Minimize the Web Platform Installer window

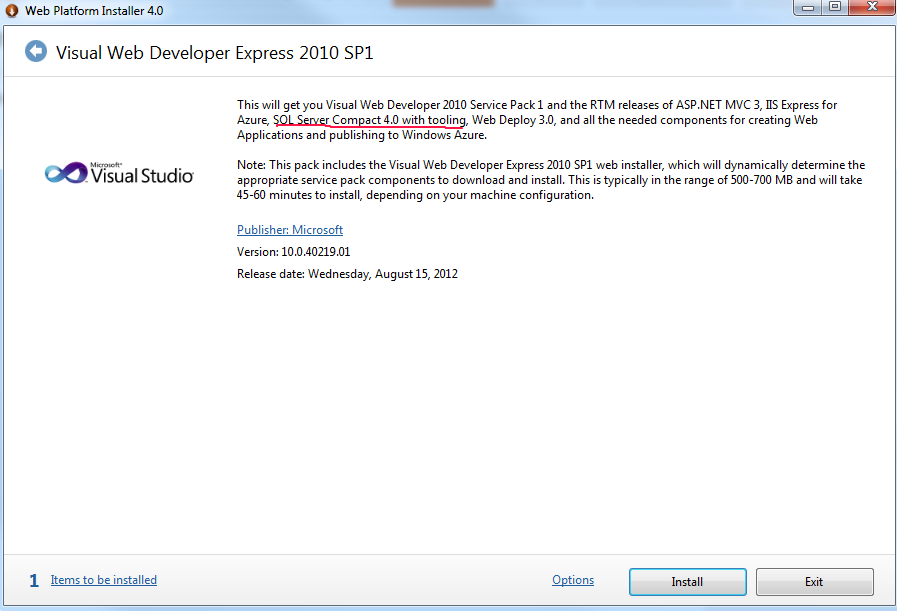[x=808, y=7]
